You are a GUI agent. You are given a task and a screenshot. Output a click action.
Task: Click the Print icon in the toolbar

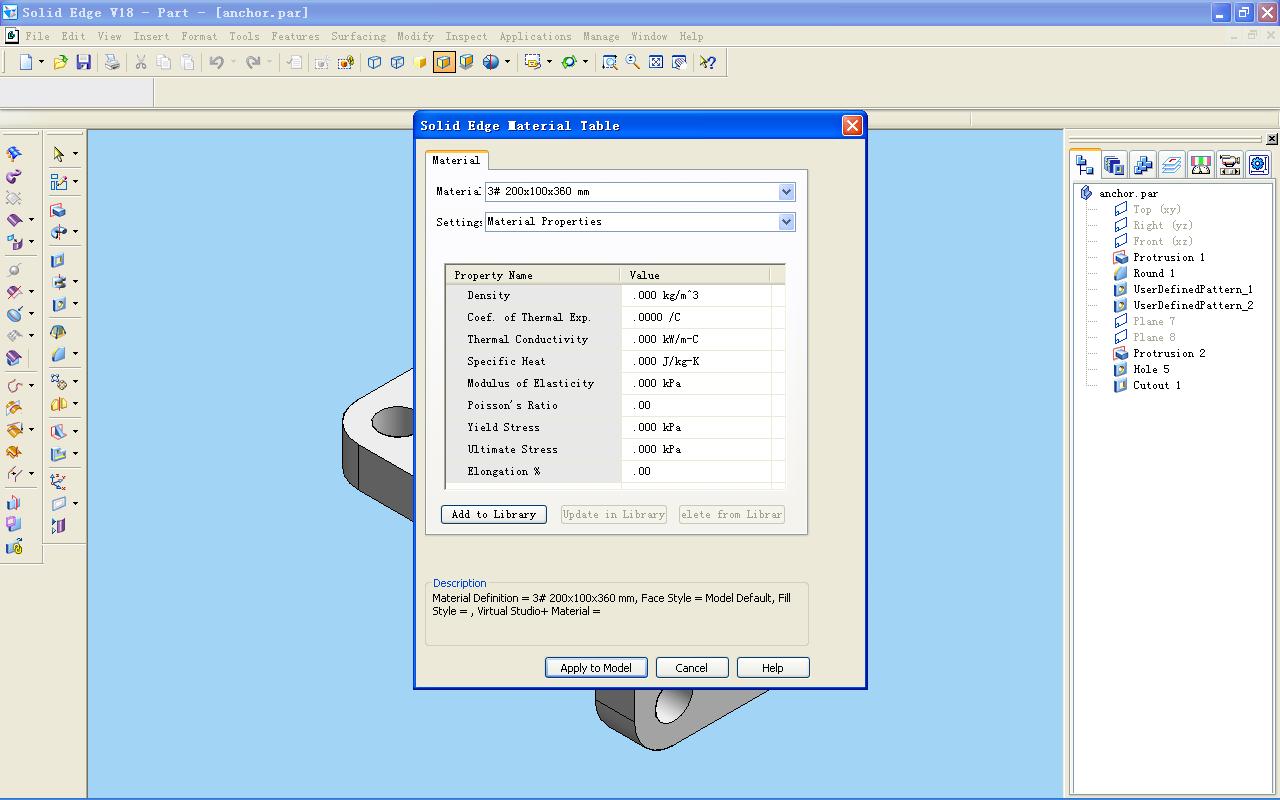click(x=112, y=62)
